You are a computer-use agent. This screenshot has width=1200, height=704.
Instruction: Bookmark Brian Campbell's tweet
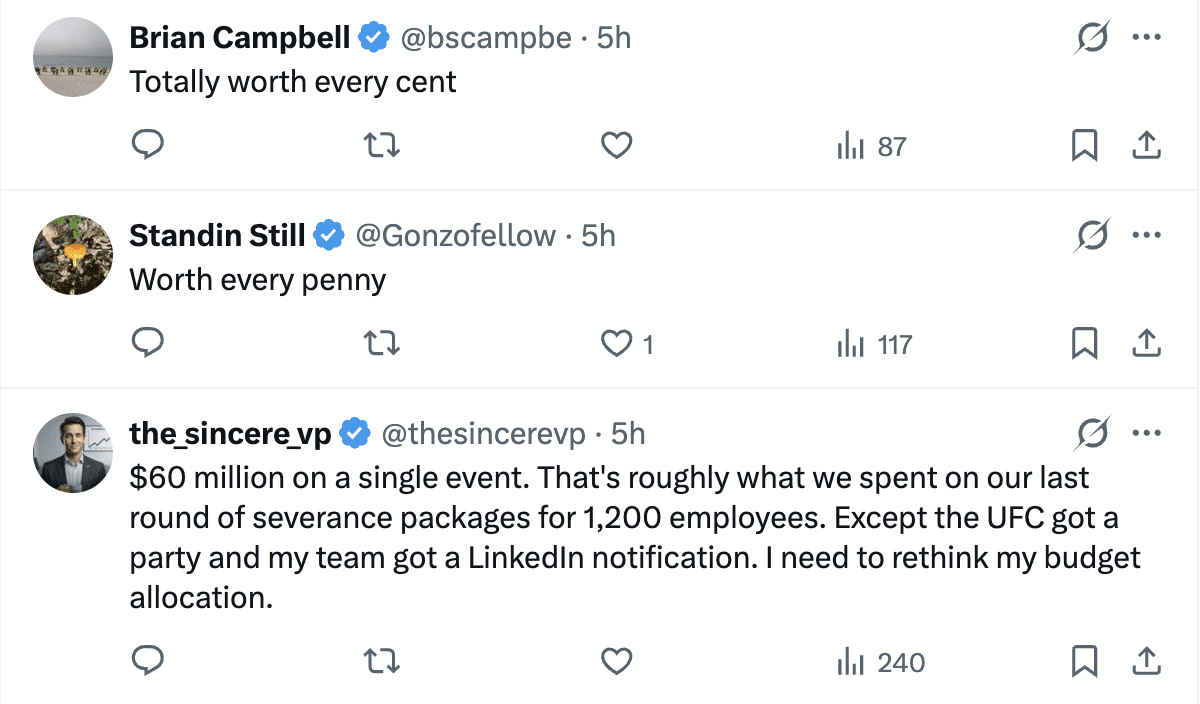coord(1084,146)
